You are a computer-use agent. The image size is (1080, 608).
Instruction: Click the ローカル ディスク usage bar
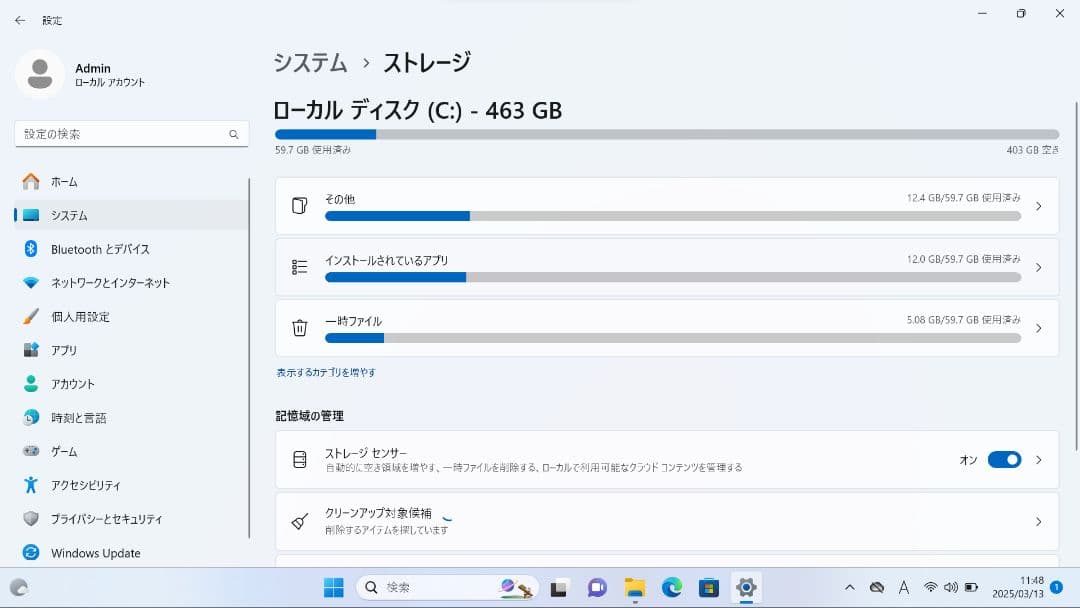[x=666, y=134]
